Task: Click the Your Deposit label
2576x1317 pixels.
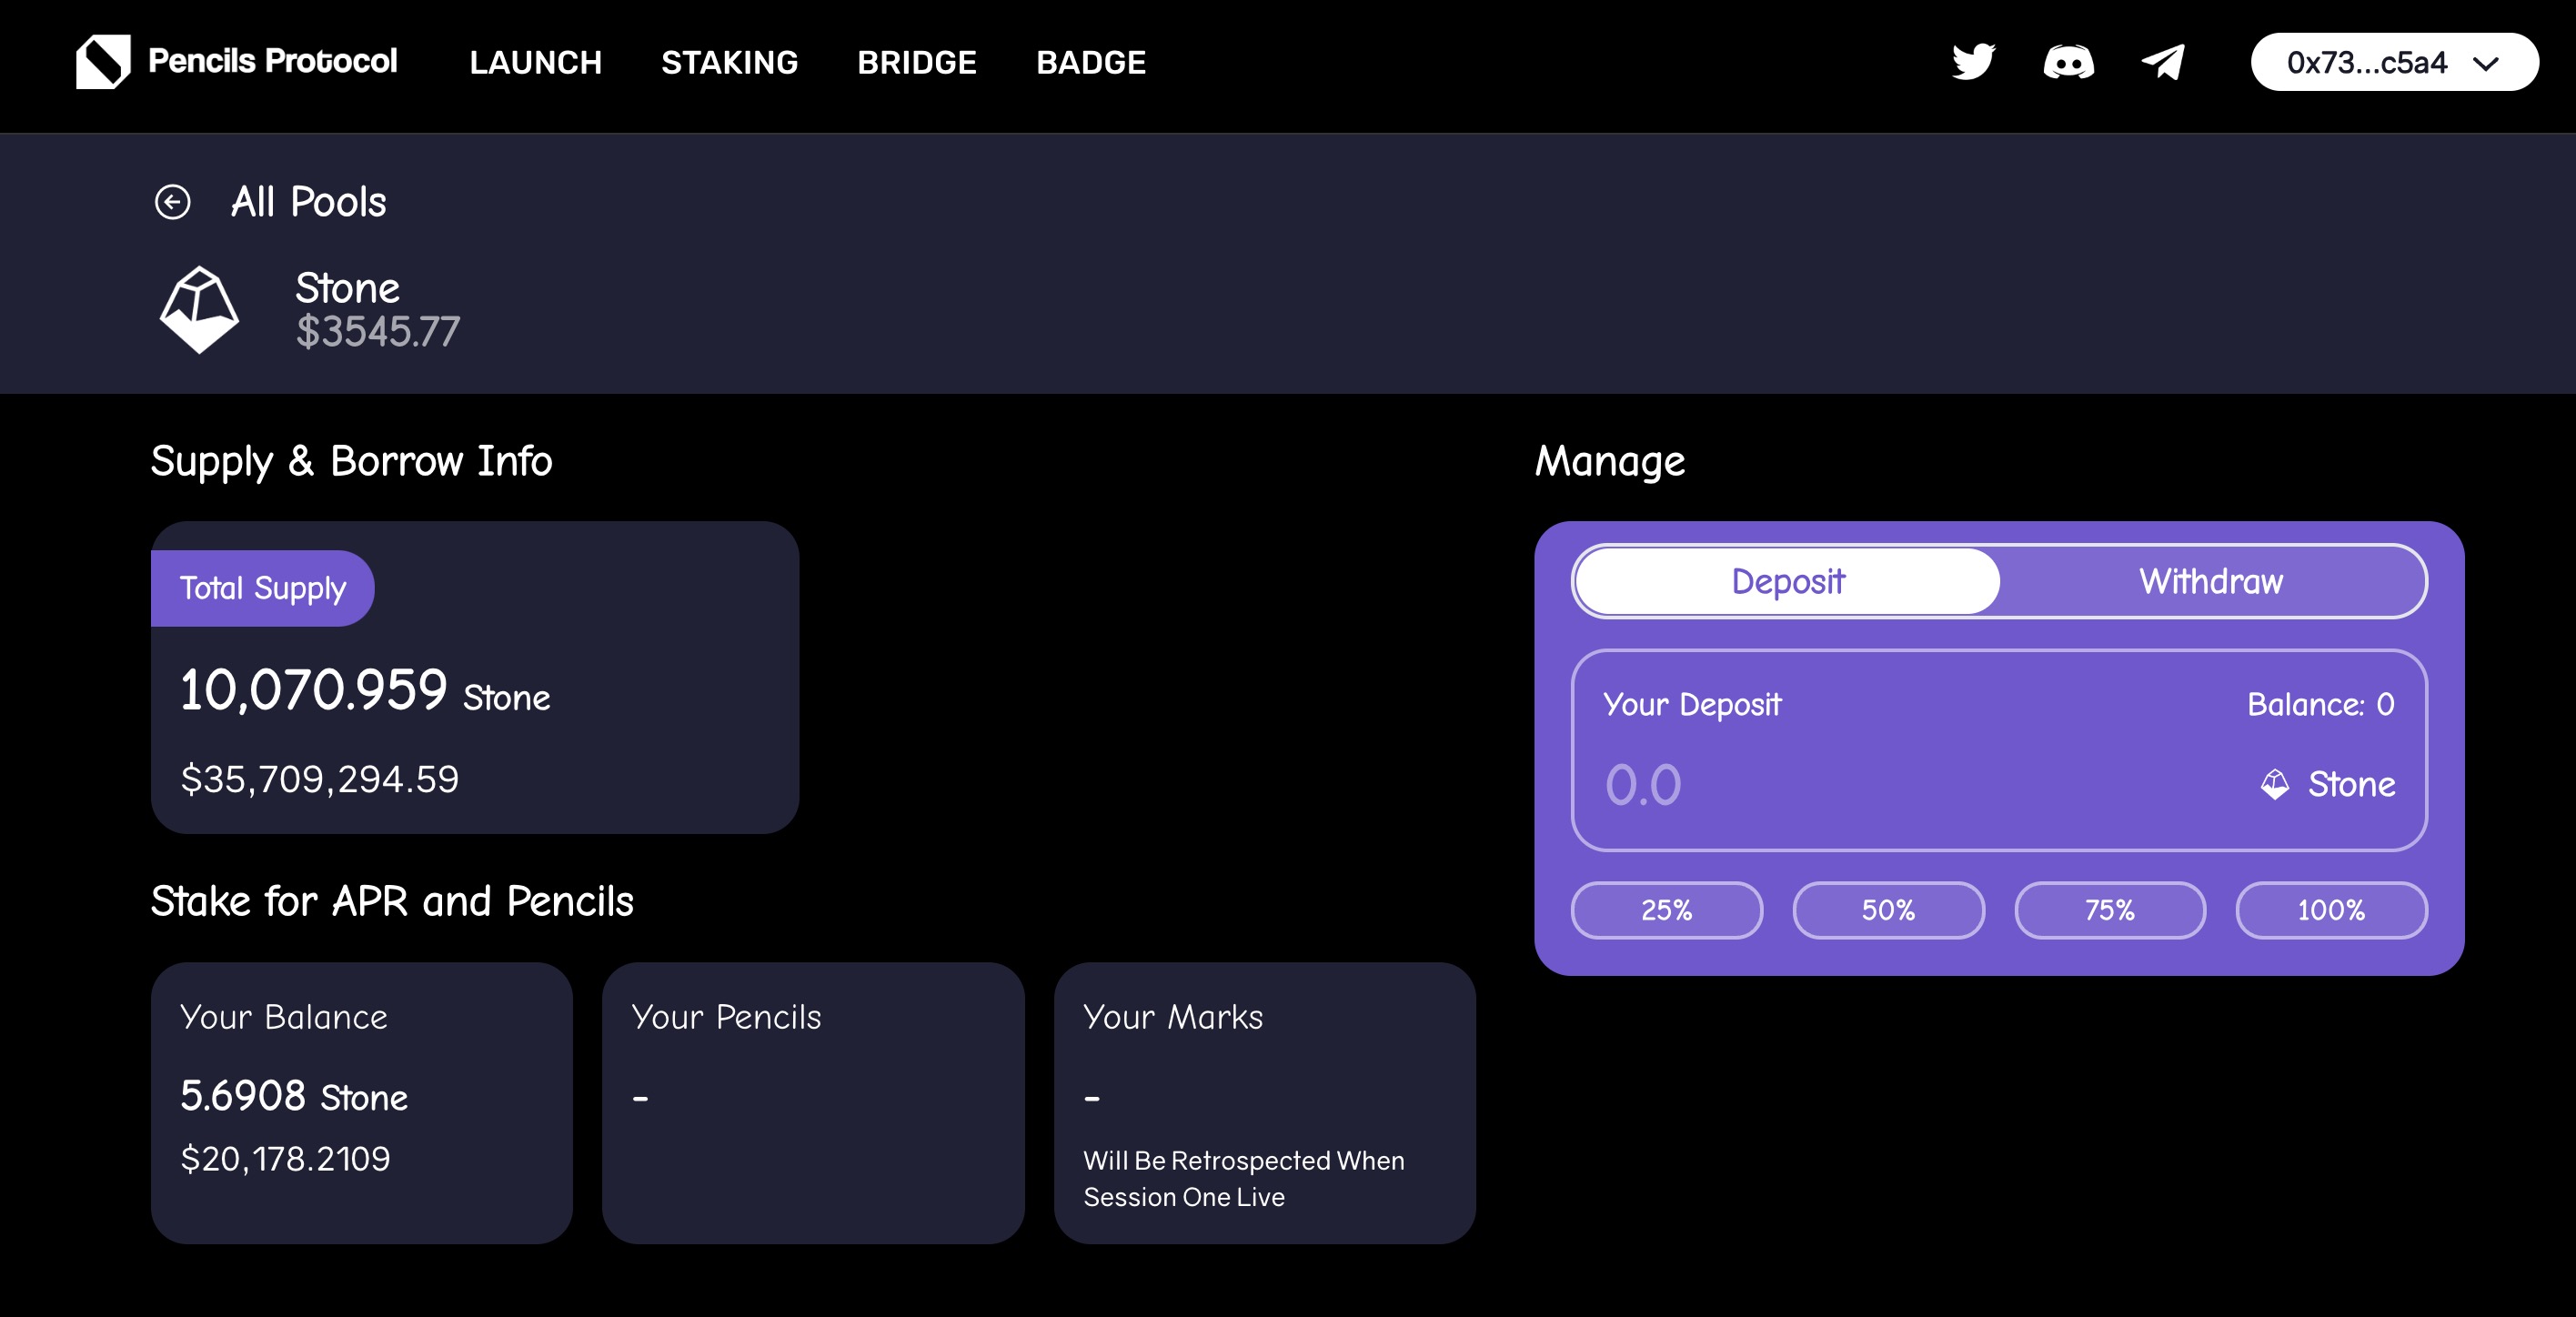Action: [1692, 704]
